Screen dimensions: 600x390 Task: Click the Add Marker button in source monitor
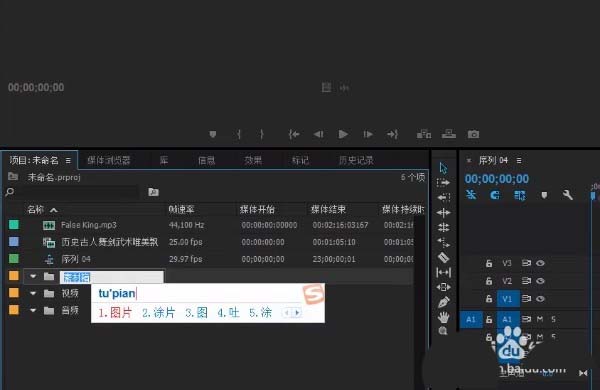click(x=213, y=134)
